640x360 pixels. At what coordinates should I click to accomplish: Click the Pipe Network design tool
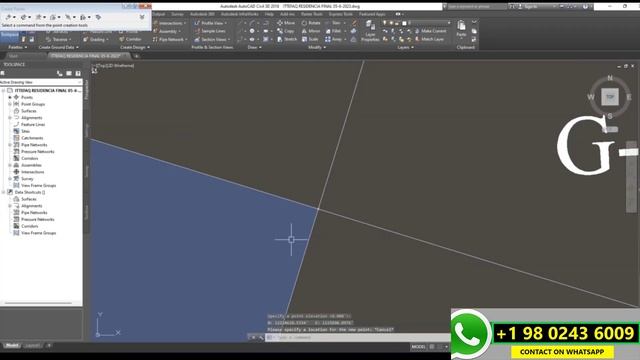coord(169,39)
